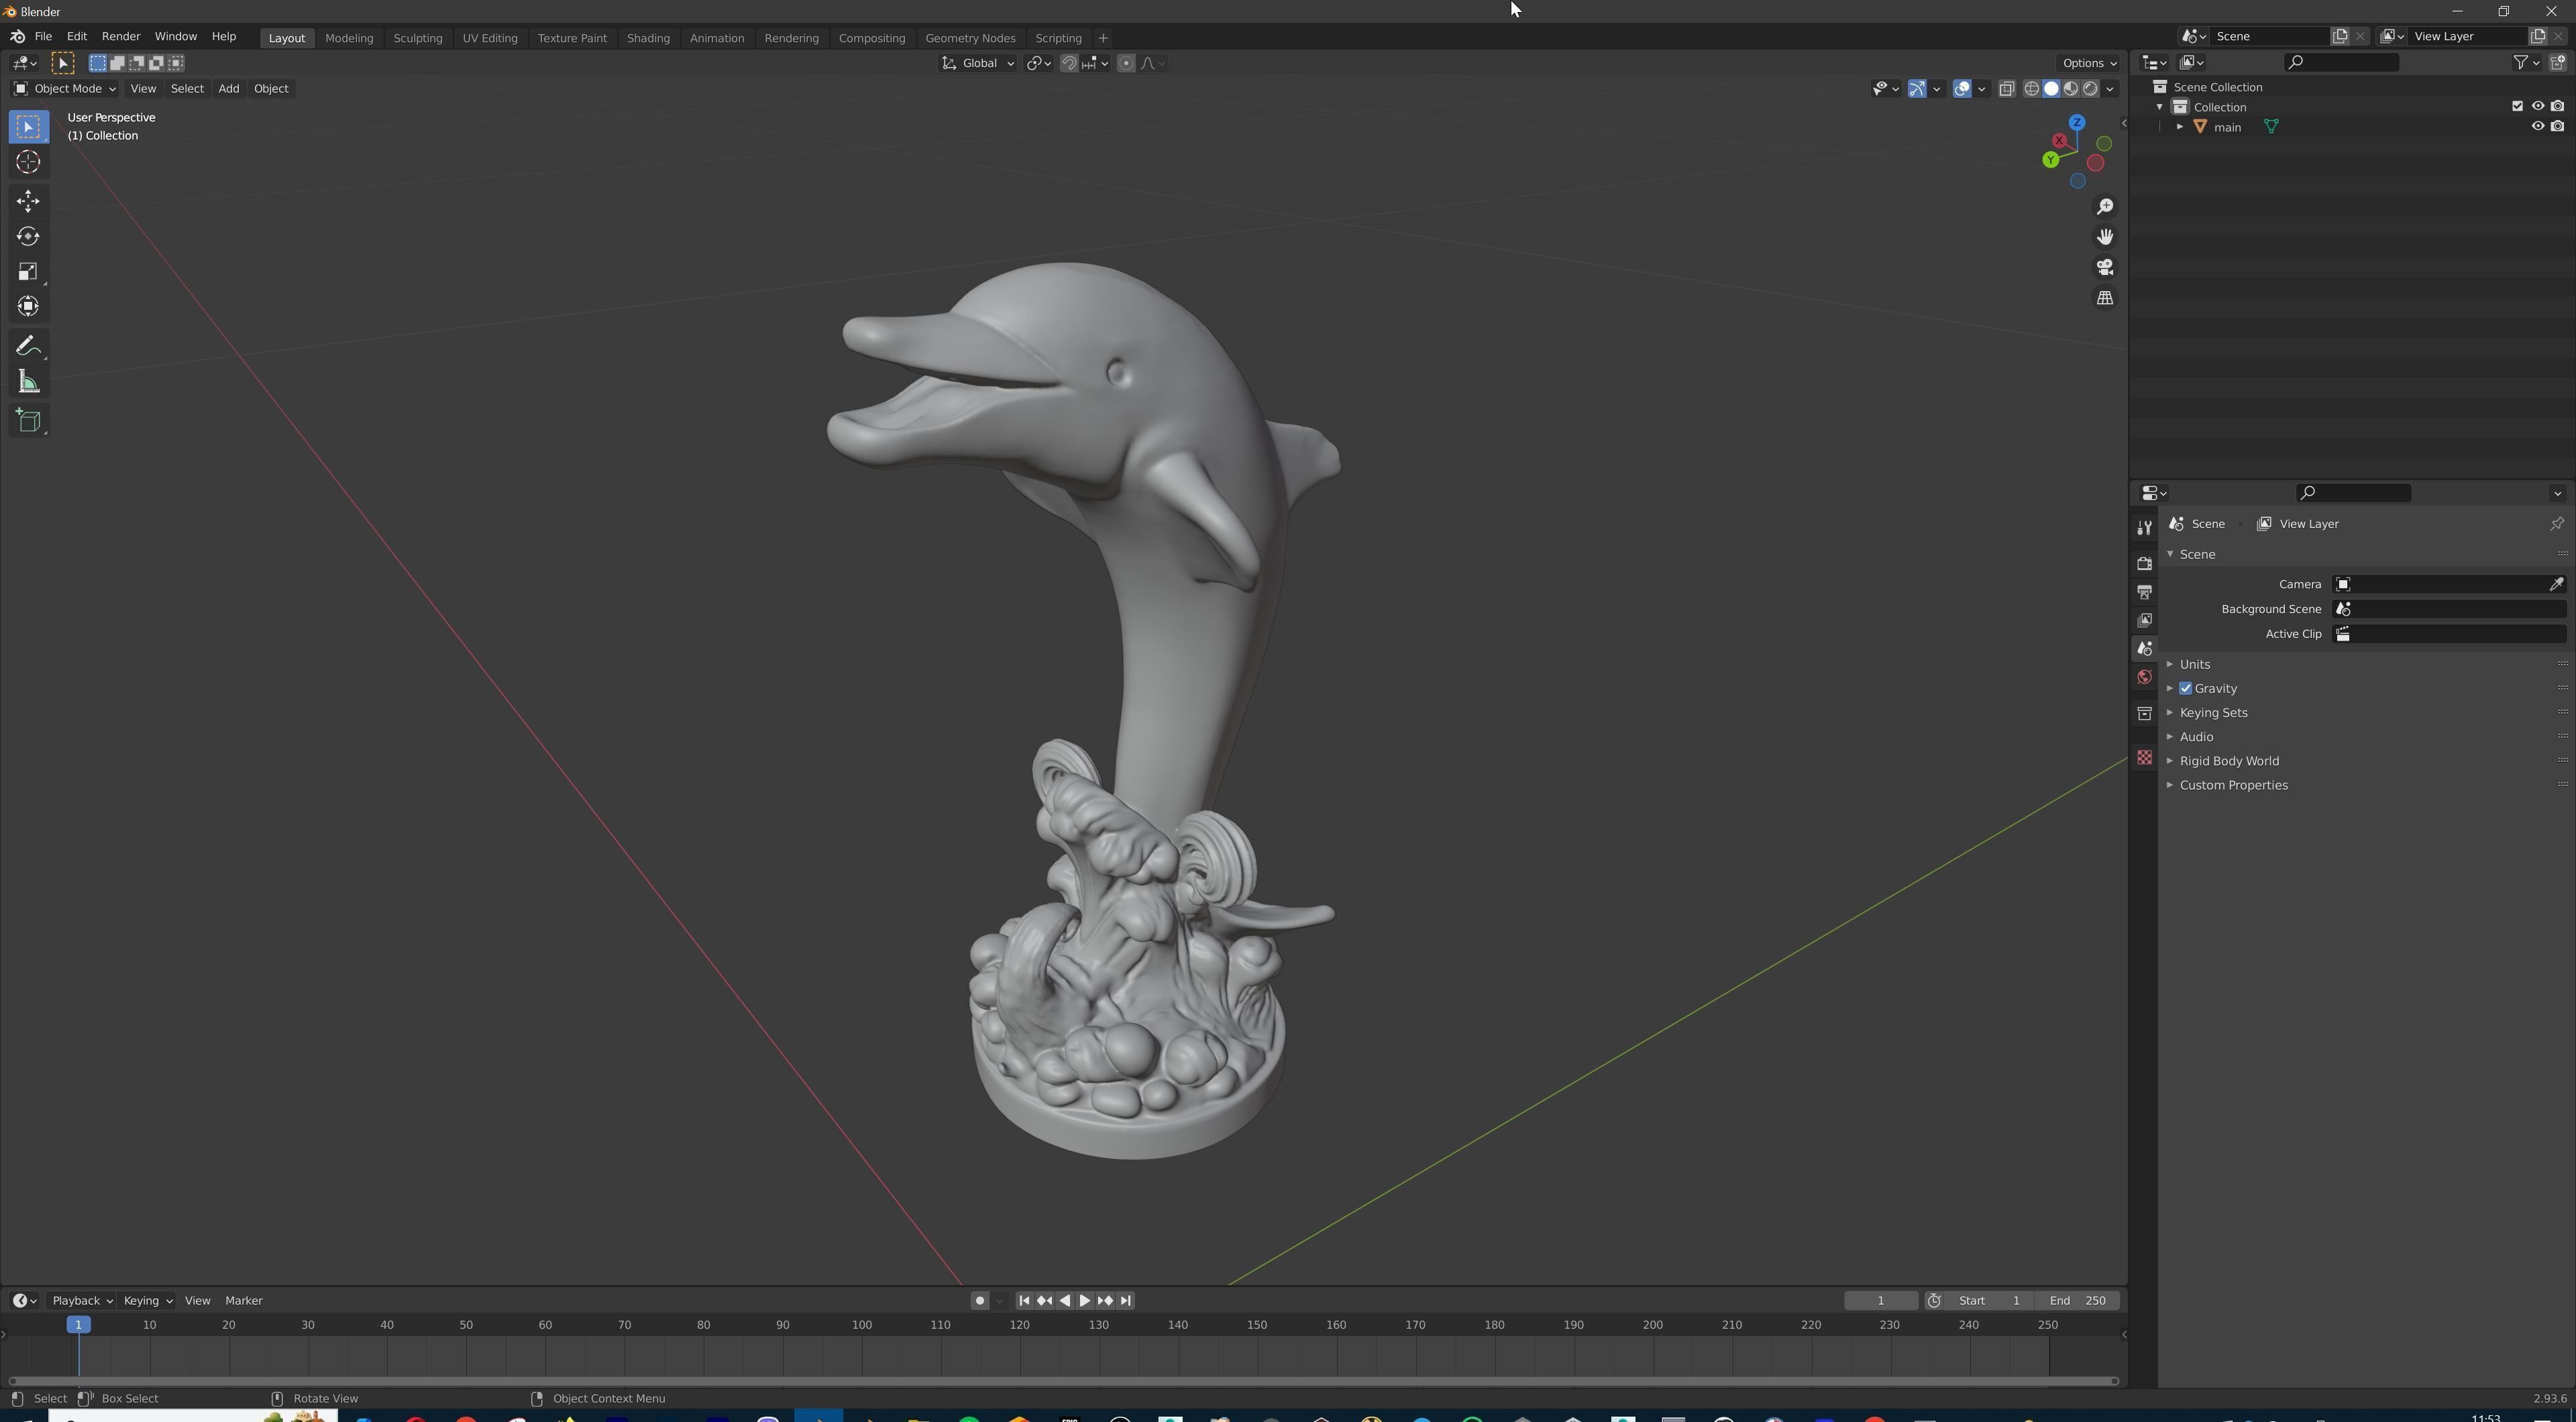Screen dimensions: 2576x1422
Task: Open the Global transform orientation dropdown
Action: (x=978, y=63)
